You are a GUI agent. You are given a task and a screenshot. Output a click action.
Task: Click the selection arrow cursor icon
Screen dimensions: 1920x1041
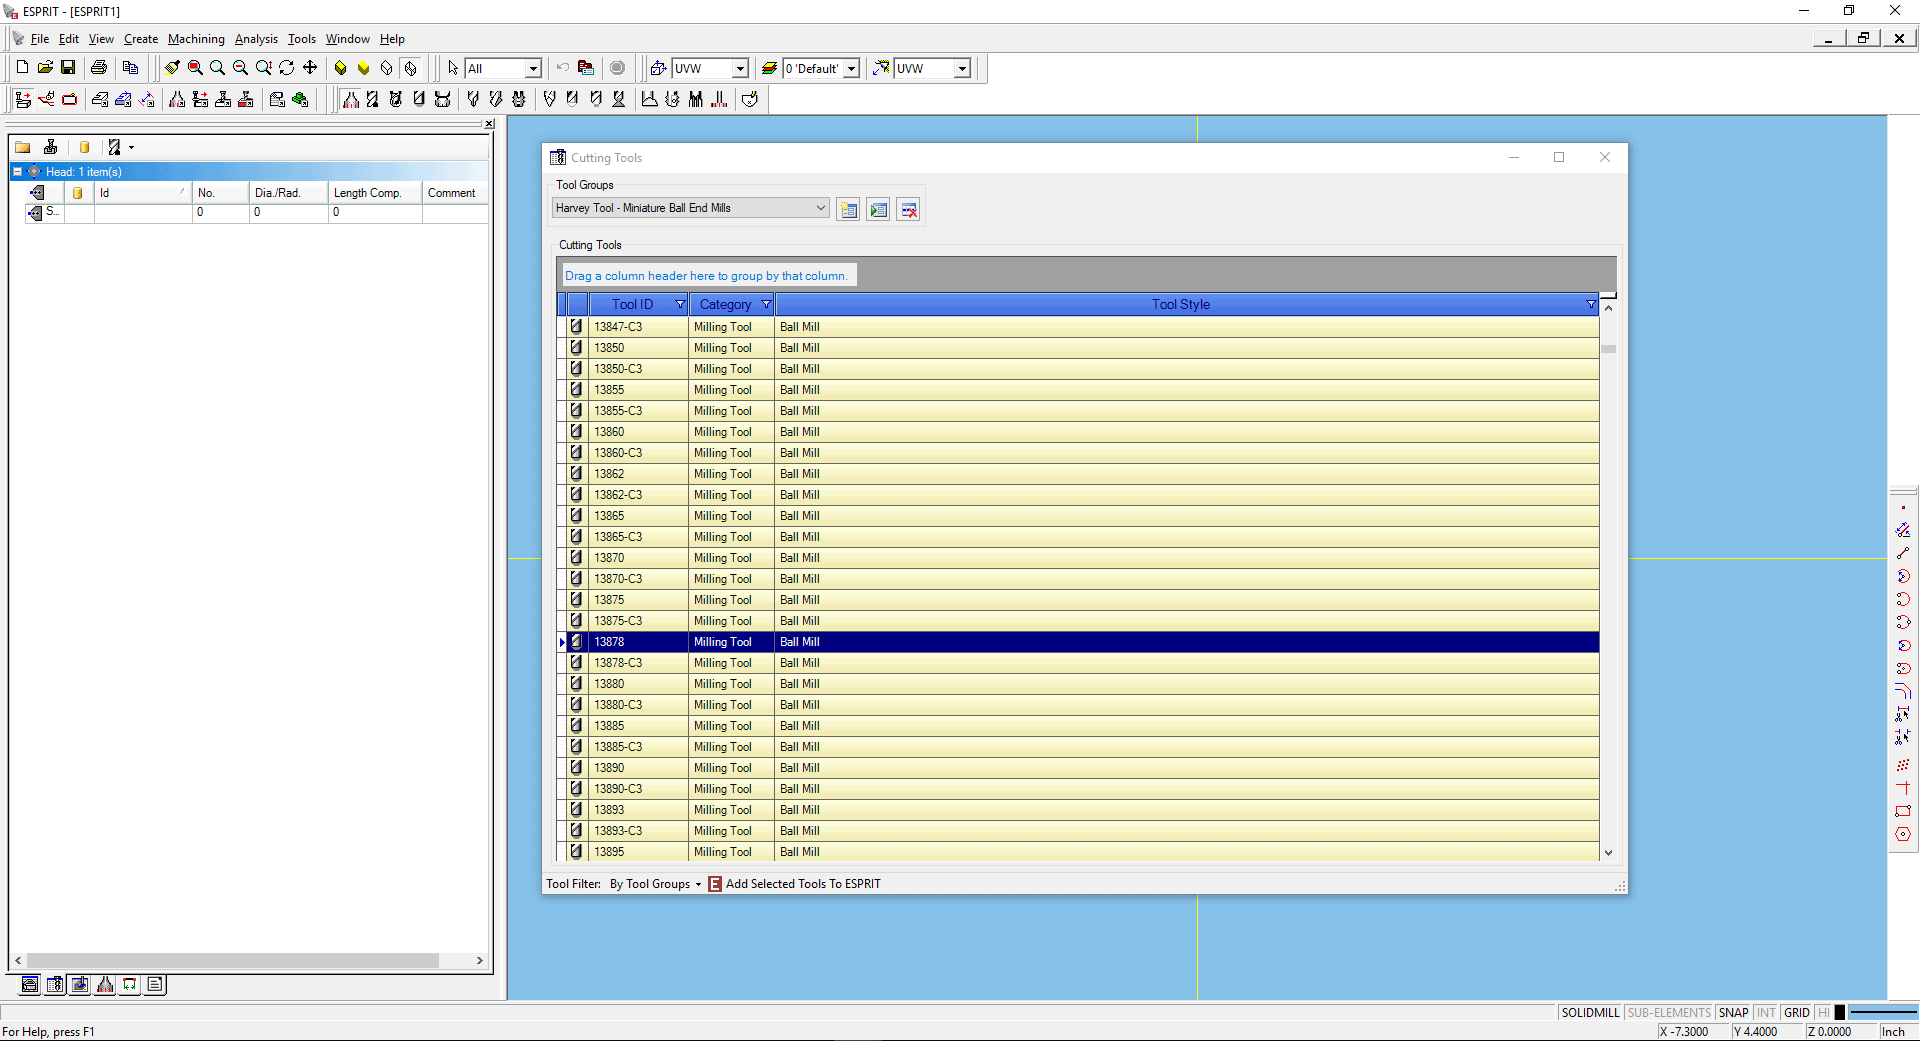[453, 68]
